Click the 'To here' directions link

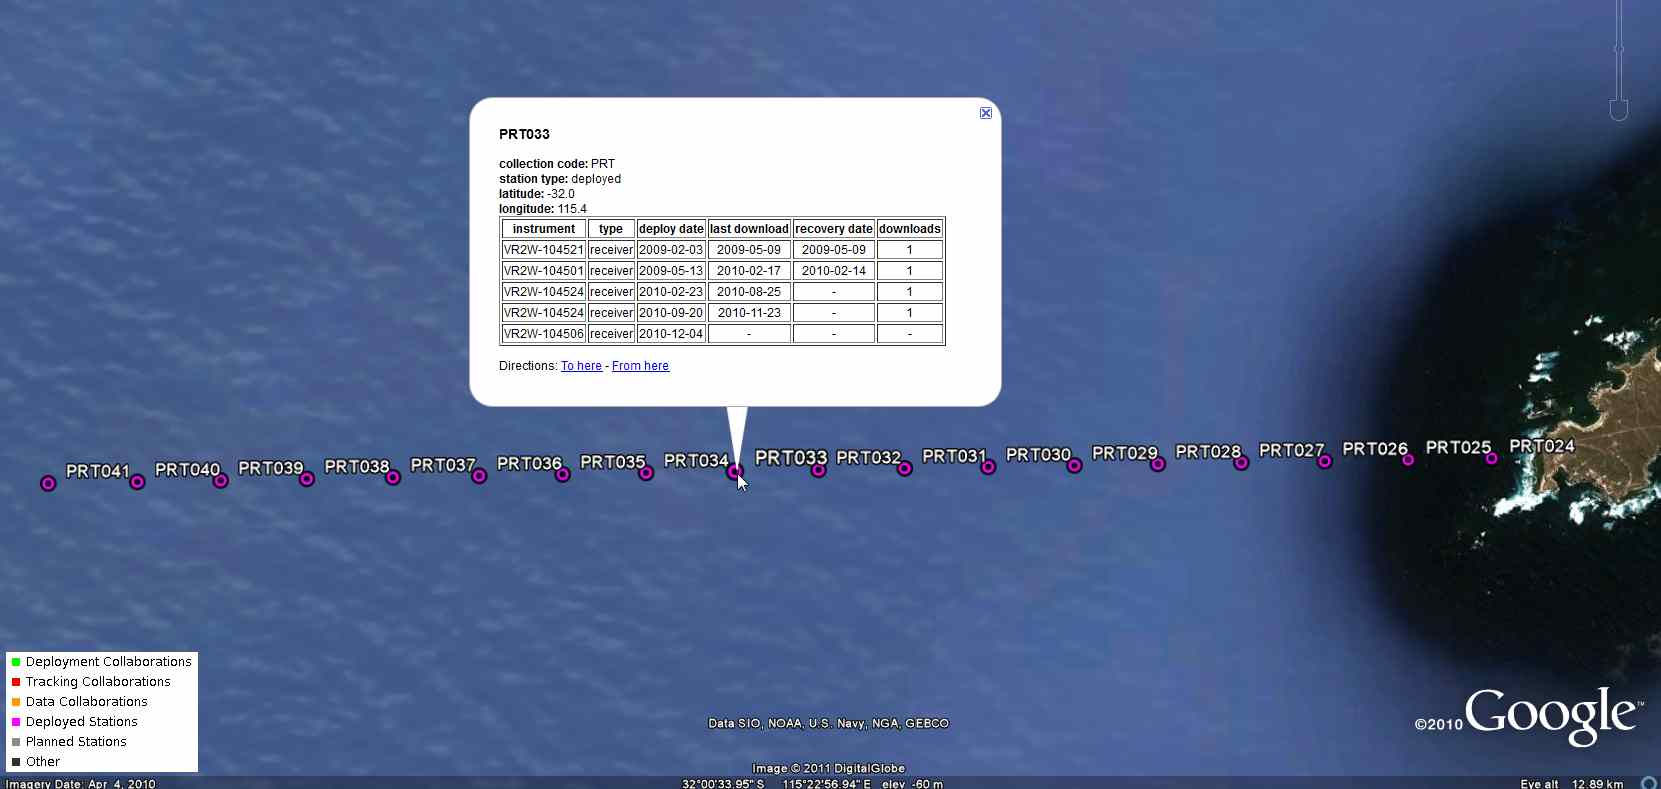coord(581,366)
